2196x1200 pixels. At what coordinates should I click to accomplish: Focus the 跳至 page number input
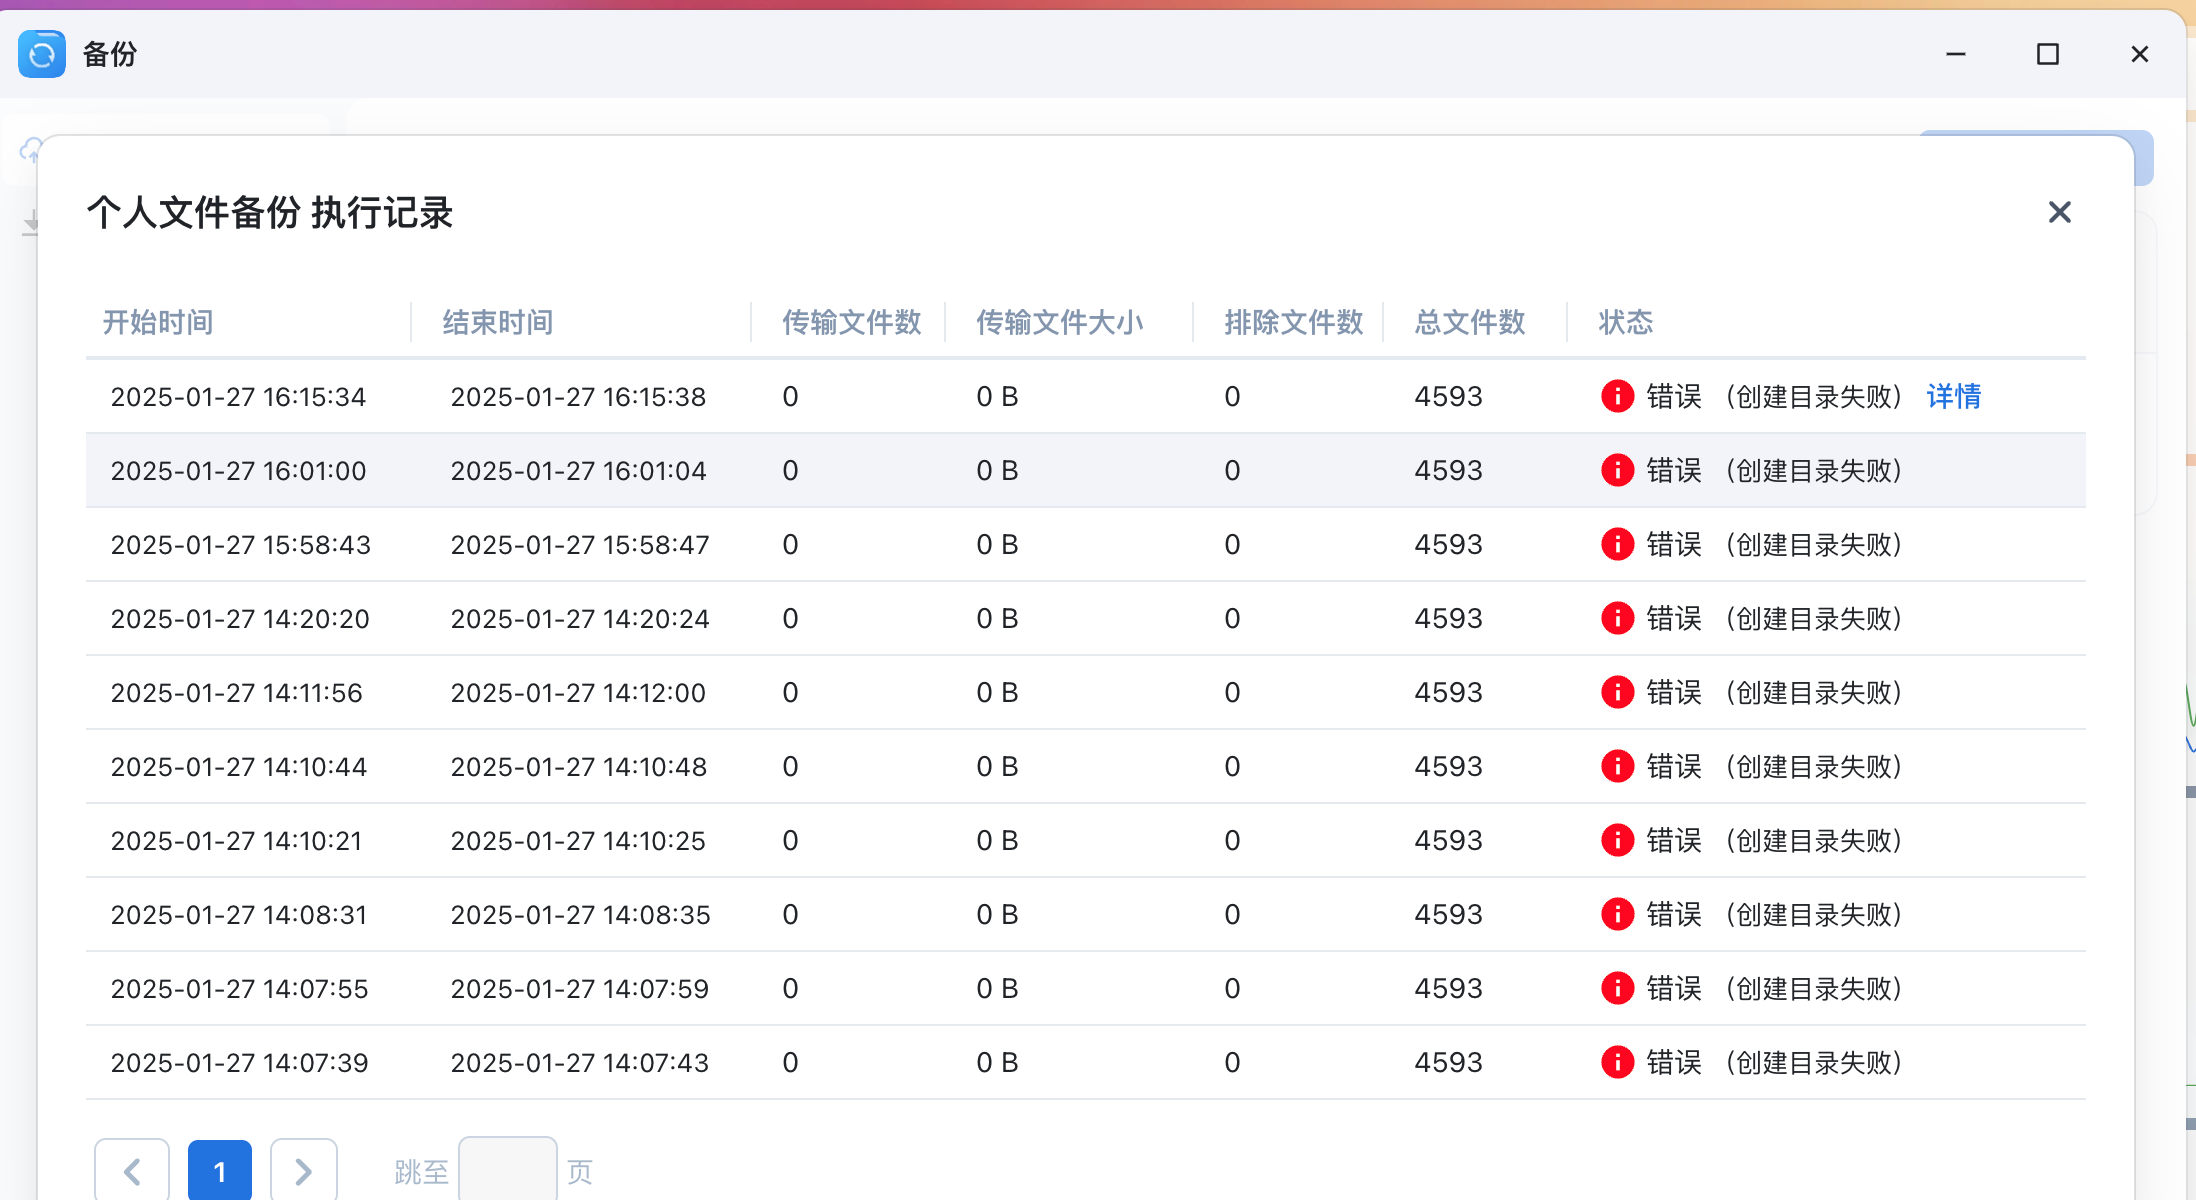tap(508, 1171)
